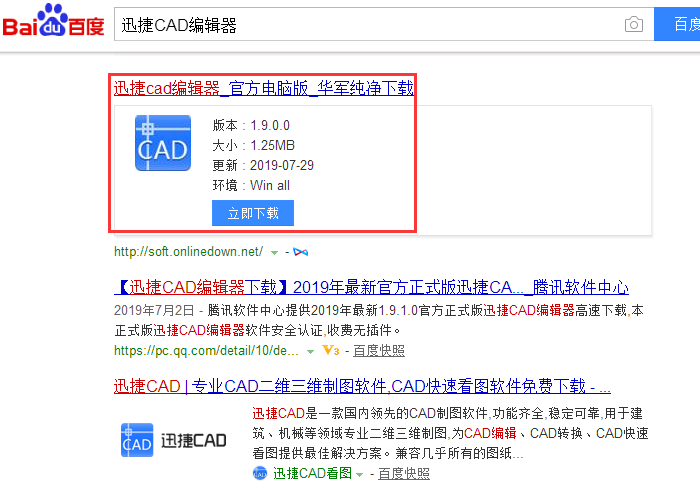Click the Baidu logo
Screen dimensions: 700x490
point(53,21)
